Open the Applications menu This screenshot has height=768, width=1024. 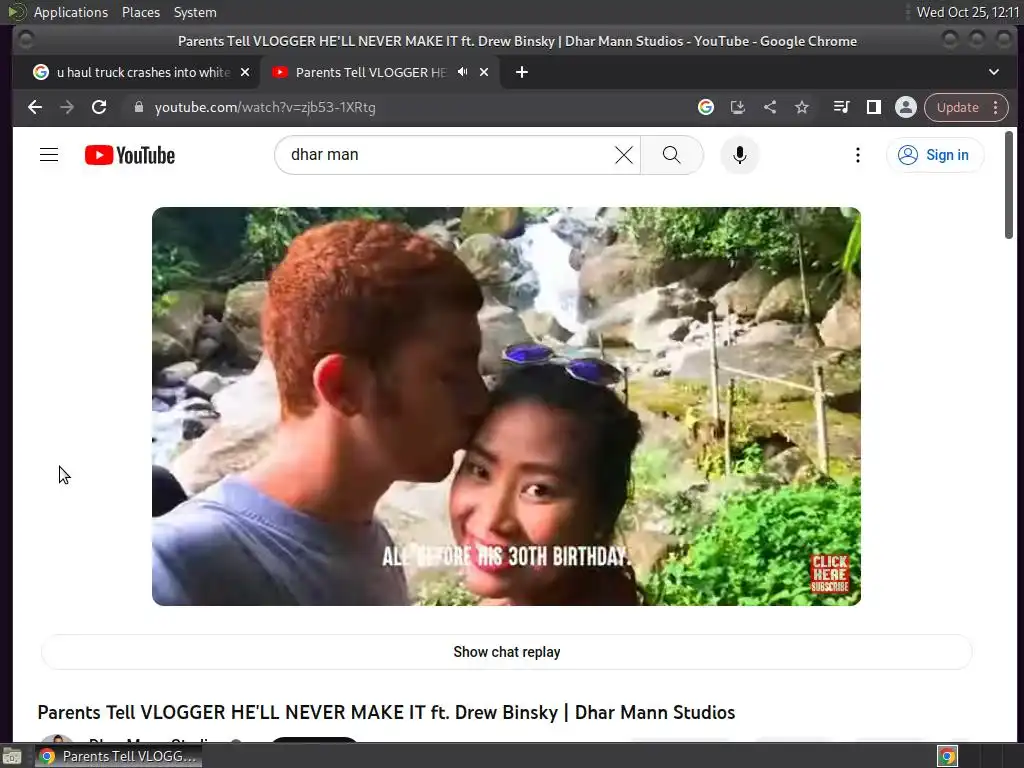point(71,12)
